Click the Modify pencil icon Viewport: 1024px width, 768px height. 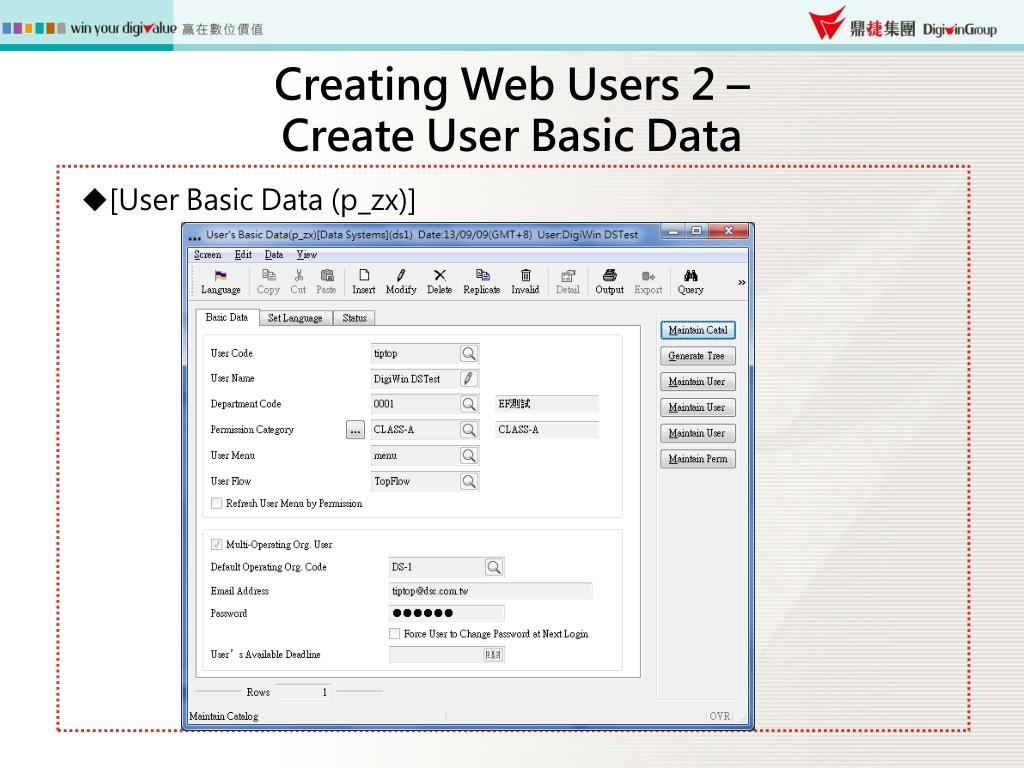point(401,282)
